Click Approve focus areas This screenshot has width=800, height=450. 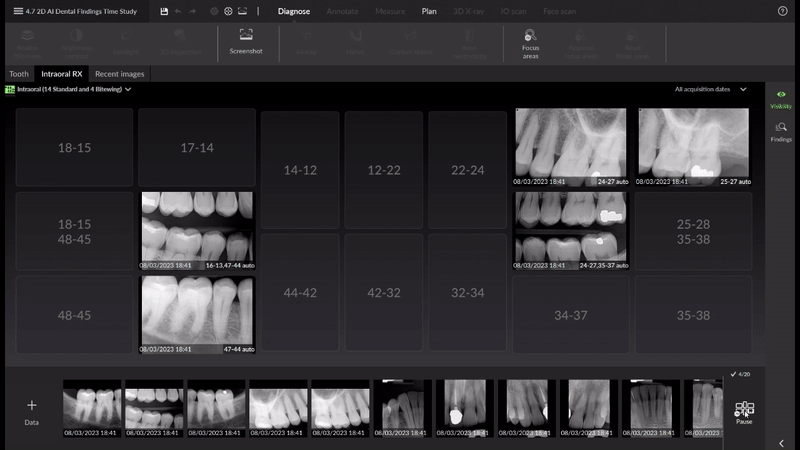click(x=581, y=44)
